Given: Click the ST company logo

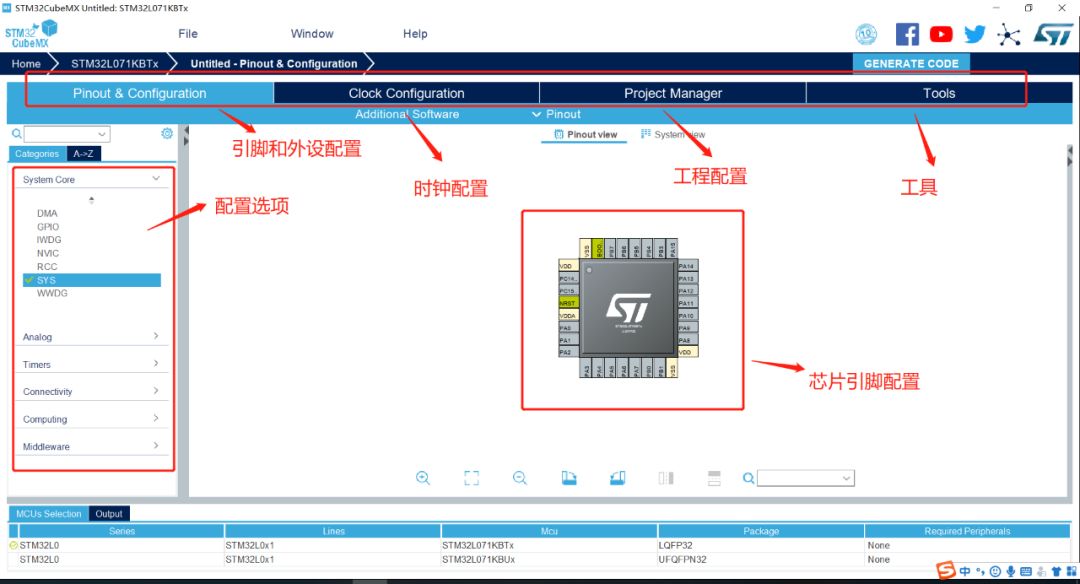Looking at the screenshot, I should pyautogui.click(x=1053, y=34).
